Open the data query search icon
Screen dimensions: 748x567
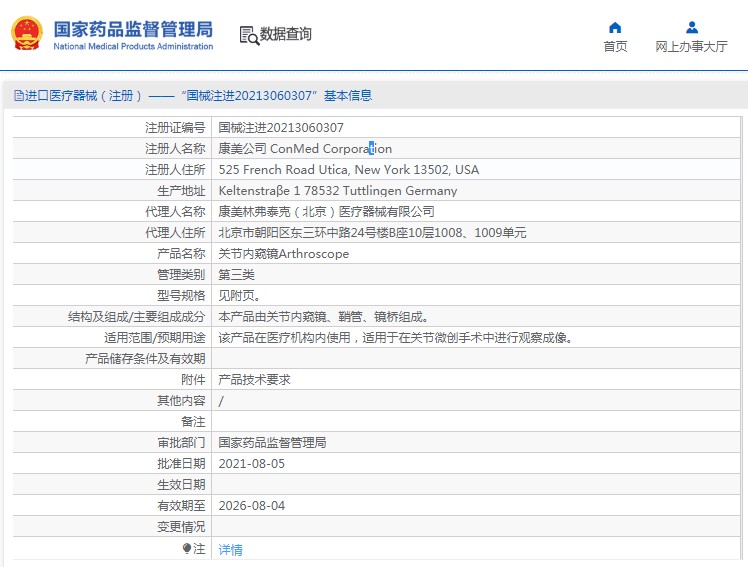249,35
